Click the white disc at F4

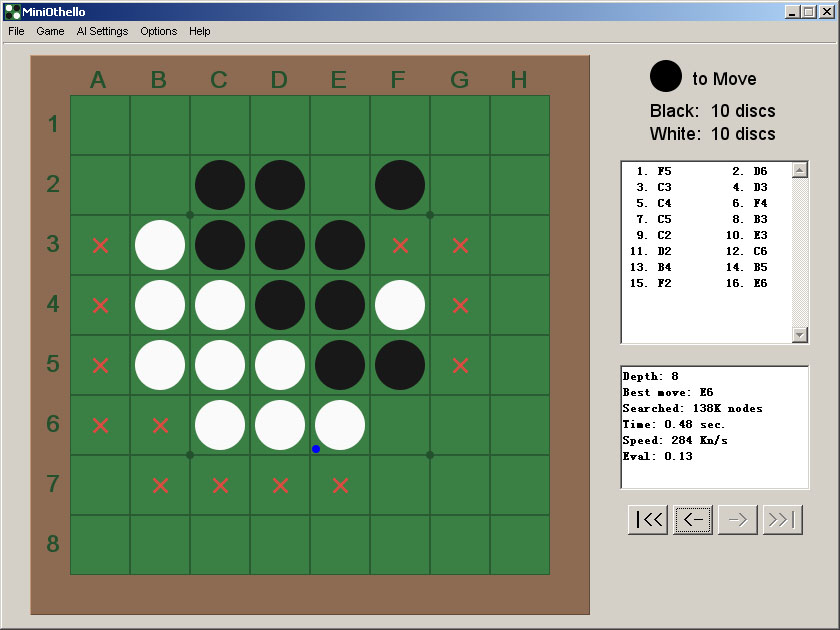(400, 305)
